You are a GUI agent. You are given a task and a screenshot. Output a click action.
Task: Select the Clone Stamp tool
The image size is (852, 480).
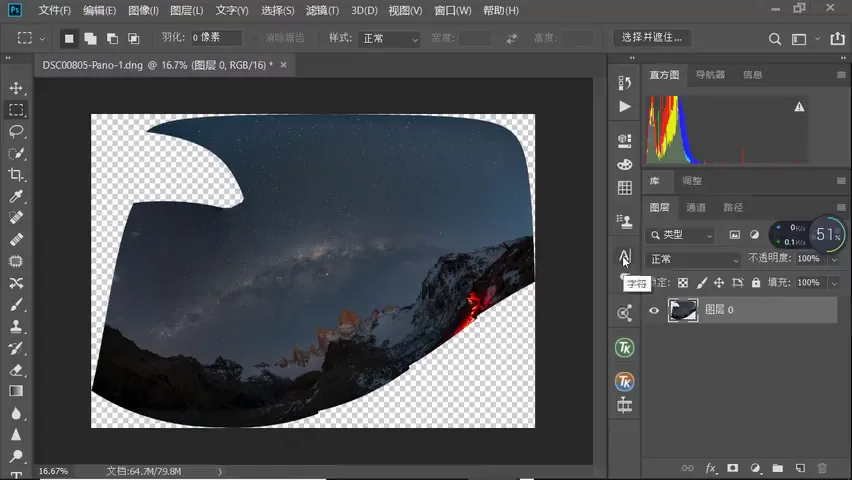pyautogui.click(x=16, y=326)
